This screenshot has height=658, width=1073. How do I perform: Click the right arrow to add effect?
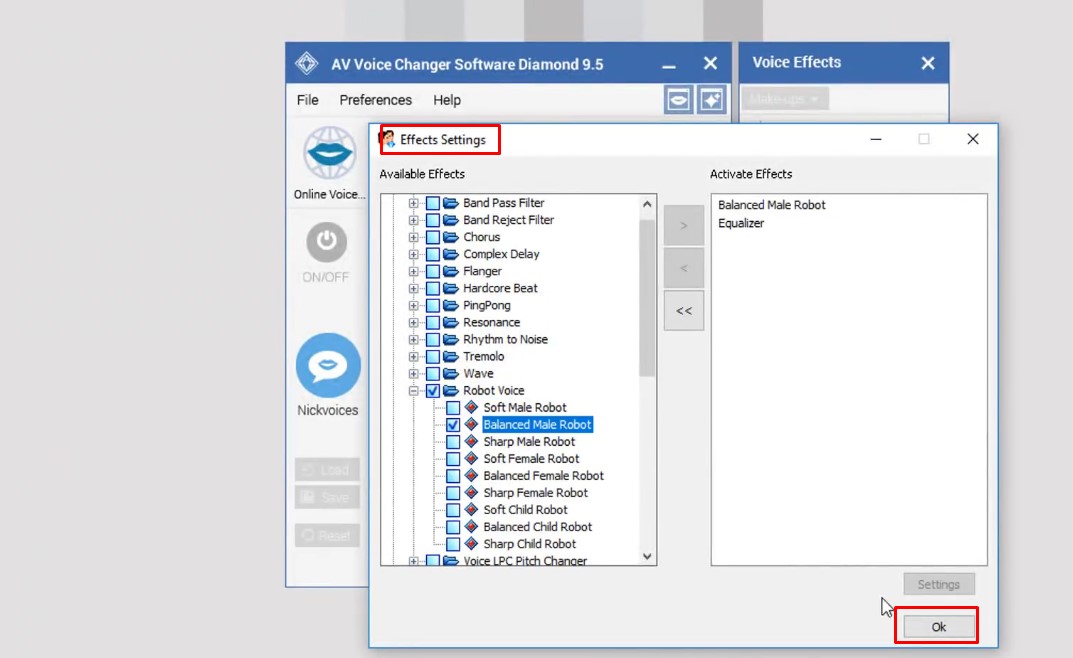coord(683,224)
